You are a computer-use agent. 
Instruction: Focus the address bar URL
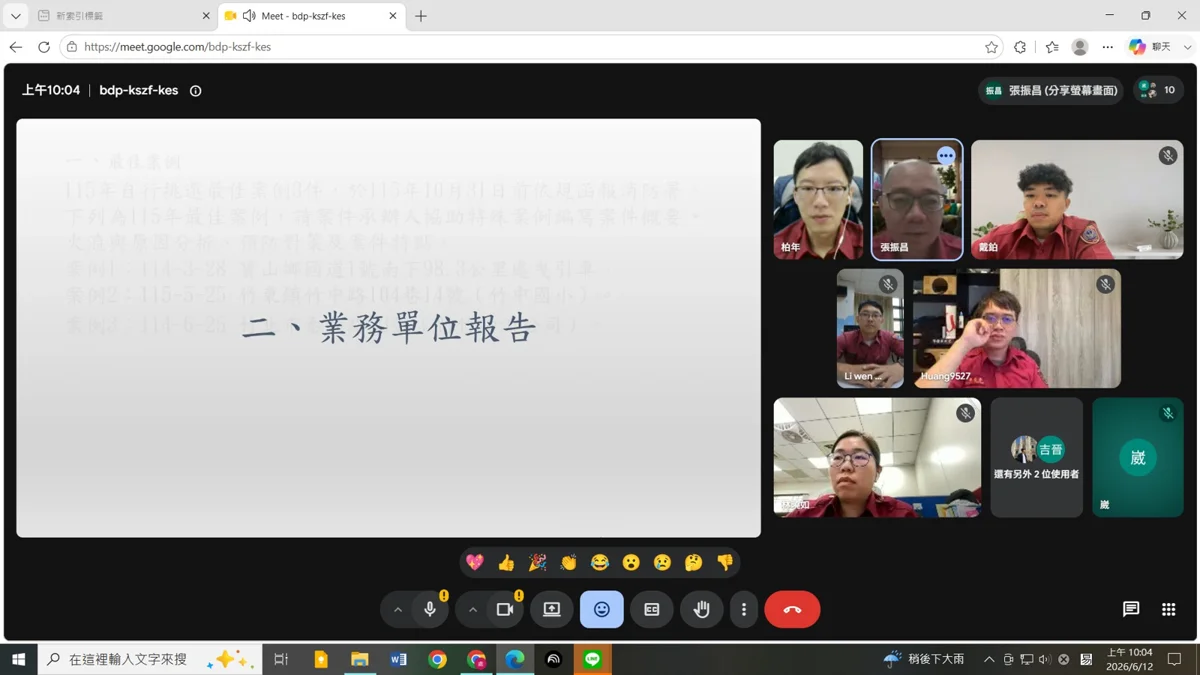click(177, 47)
